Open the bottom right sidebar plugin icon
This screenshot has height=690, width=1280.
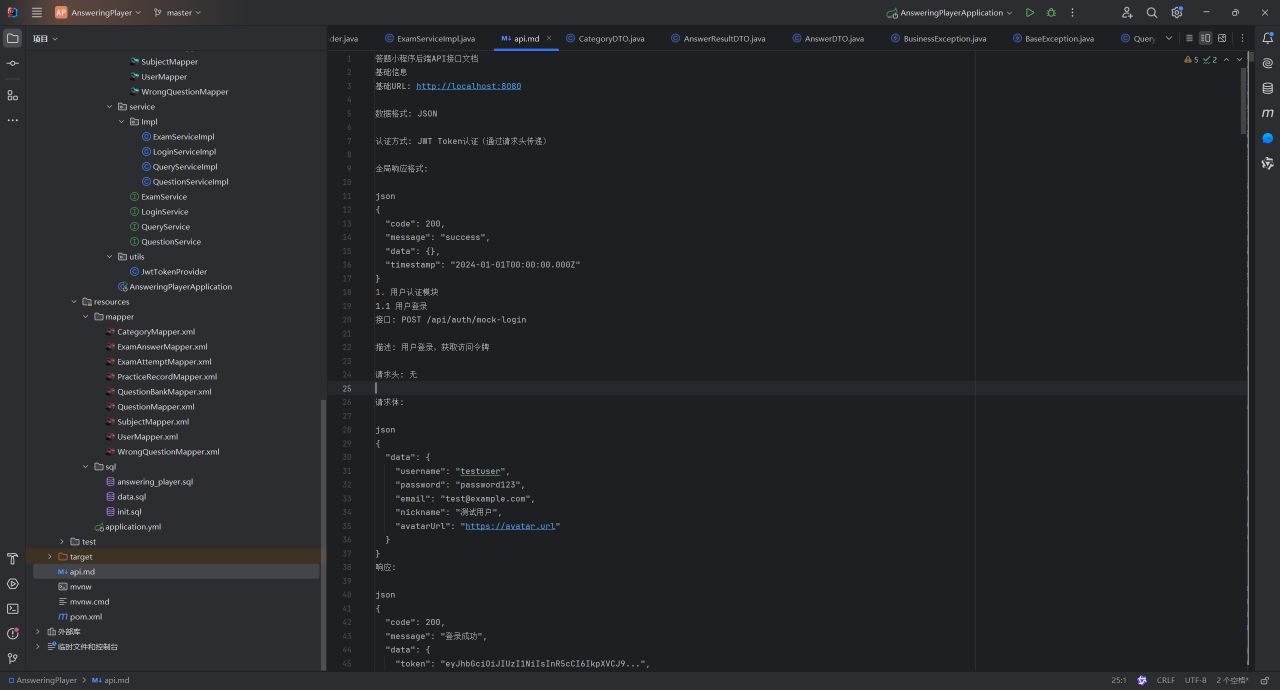[x=1268, y=163]
